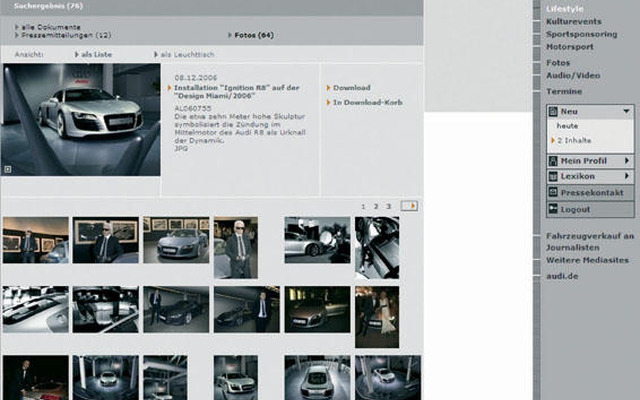Open the couple with evening gown thumbnail
Viewport: 640px width, 400px height.
[x=377, y=317]
